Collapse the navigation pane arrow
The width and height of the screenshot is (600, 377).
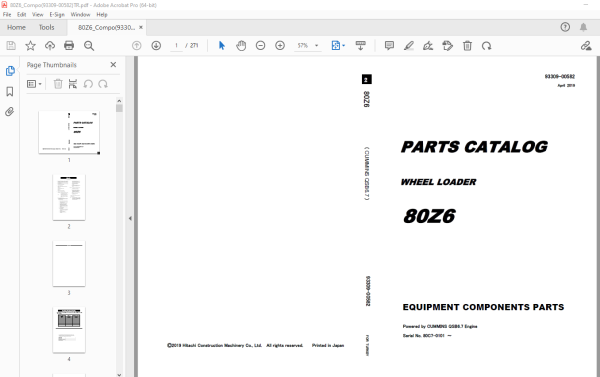pos(130,218)
